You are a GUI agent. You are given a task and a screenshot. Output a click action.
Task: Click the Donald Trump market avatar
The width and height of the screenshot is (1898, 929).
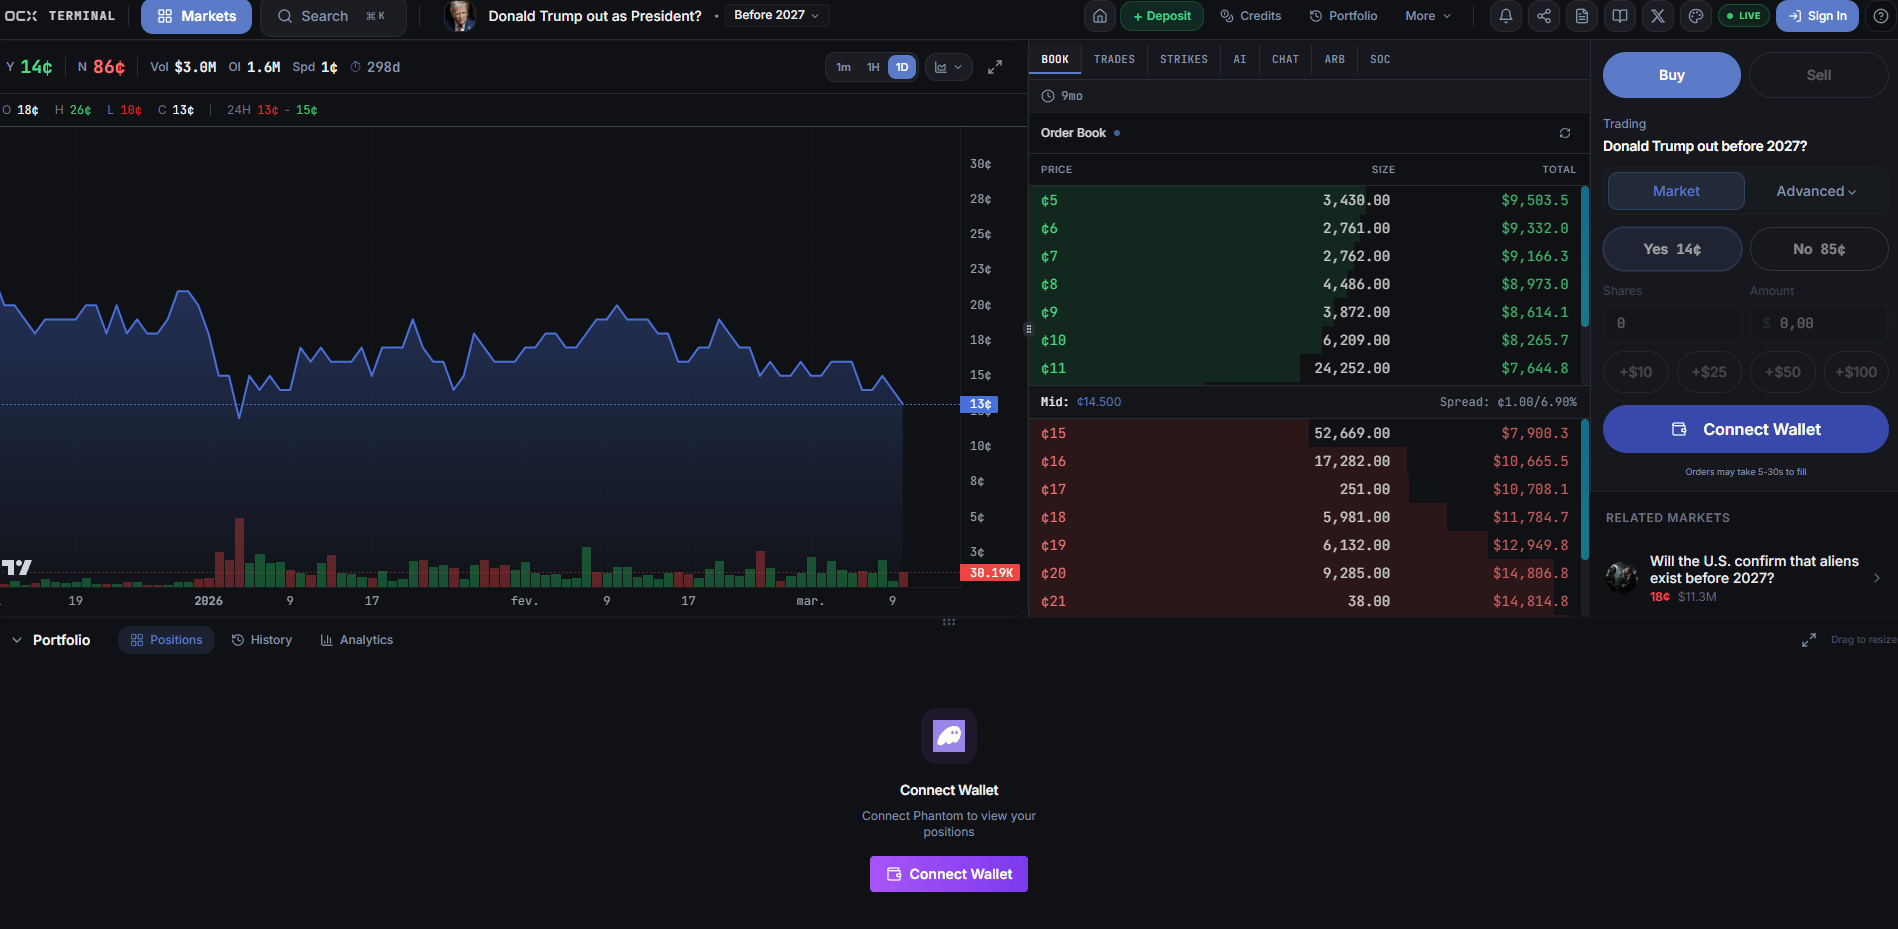(x=460, y=16)
